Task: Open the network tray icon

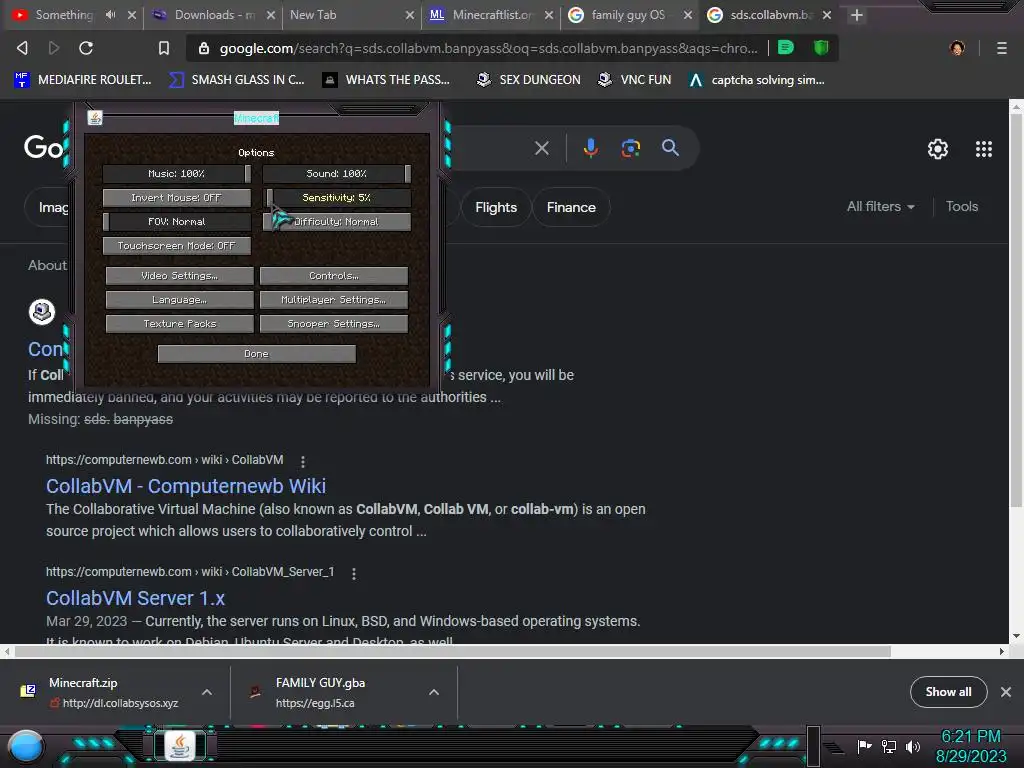Action: click(889, 746)
